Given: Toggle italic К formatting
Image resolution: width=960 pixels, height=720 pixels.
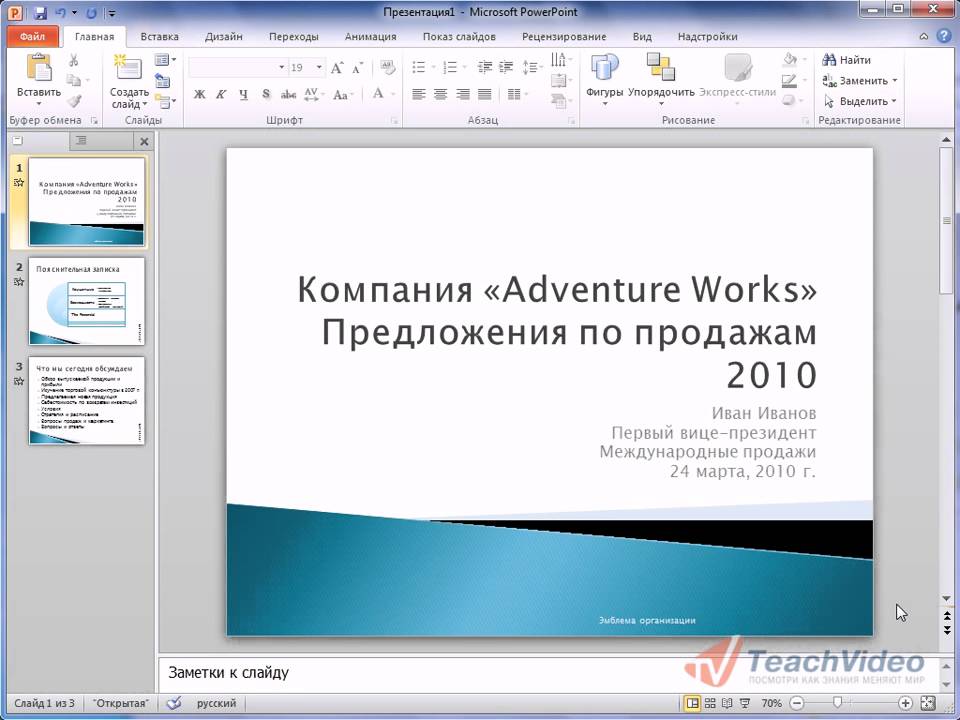Looking at the screenshot, I should coord(221,94).
